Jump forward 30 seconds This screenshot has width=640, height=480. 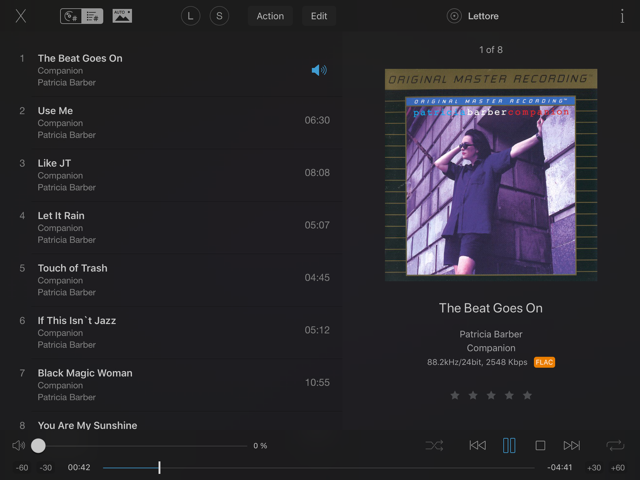pyautogui.click(x=594, y=468)
